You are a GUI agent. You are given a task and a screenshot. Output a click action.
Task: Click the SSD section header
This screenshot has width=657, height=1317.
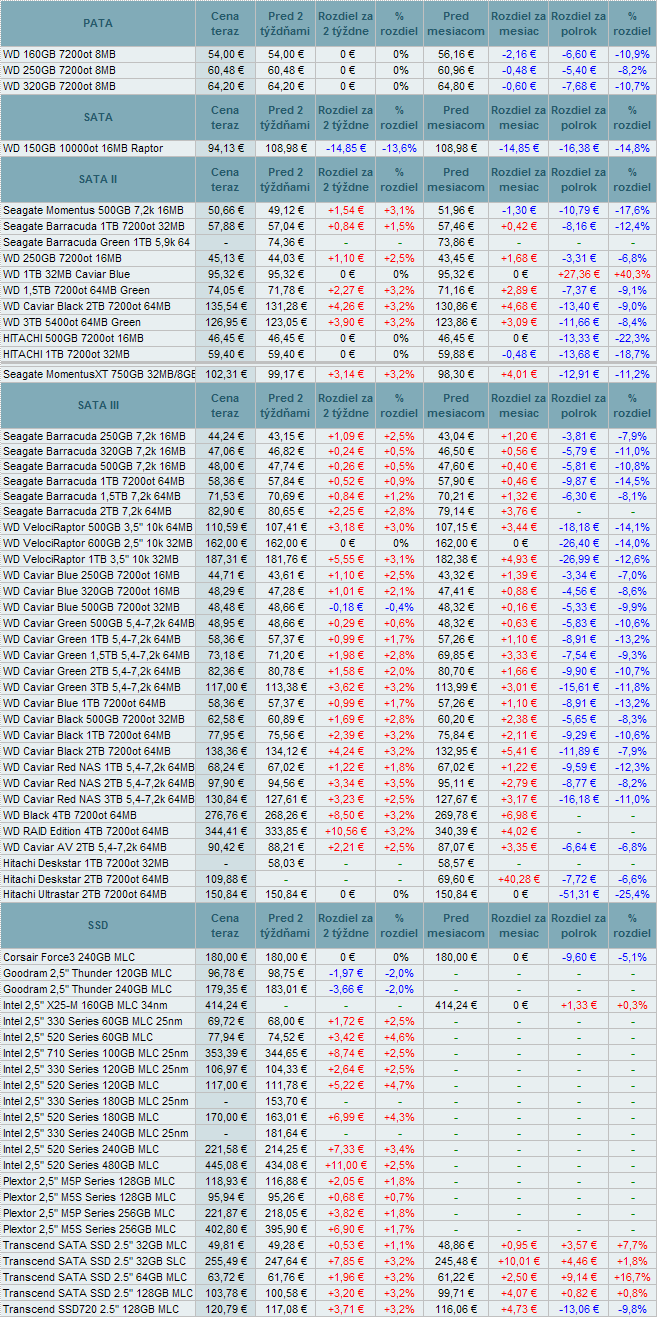click(98, 925)
